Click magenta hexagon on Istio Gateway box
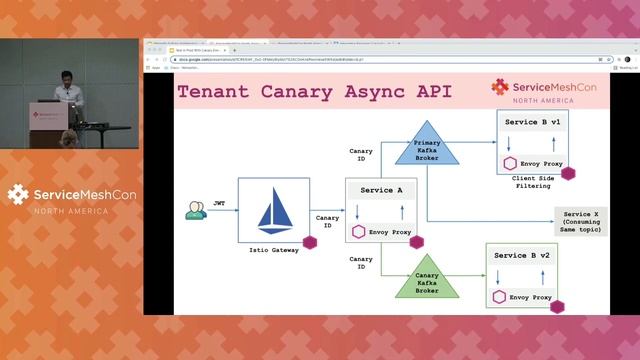The image size is (640, 360). [x=310, y=242]
